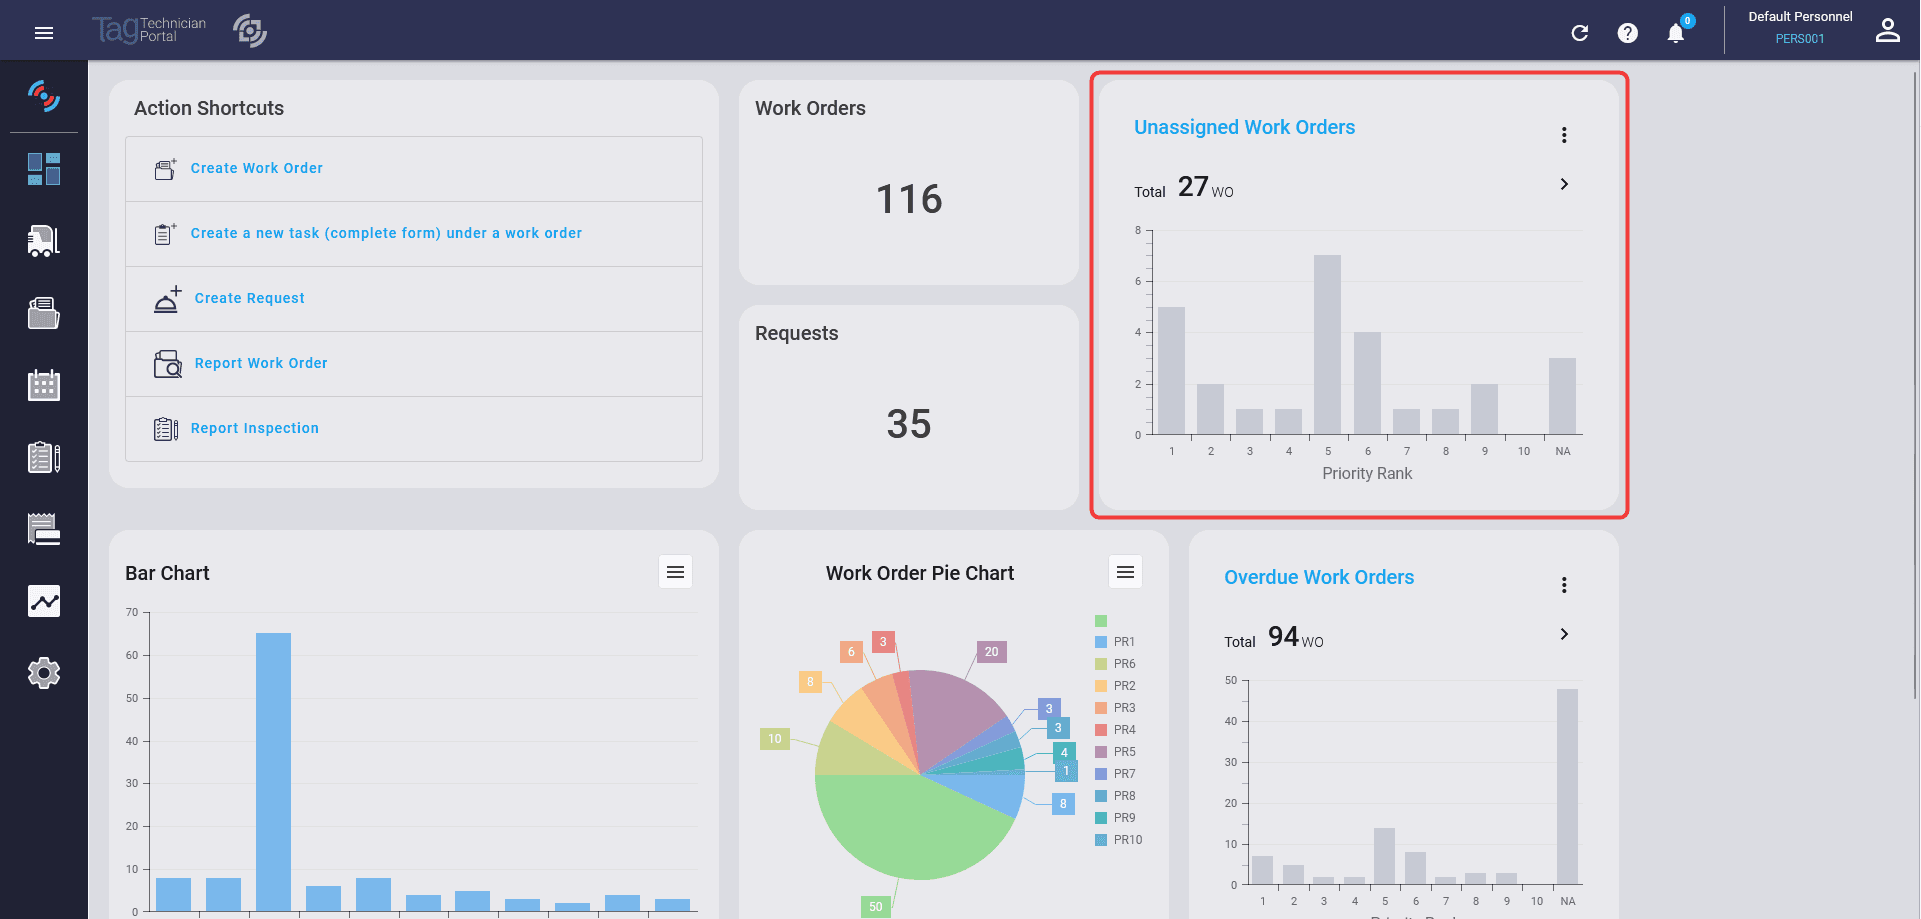Click the Create Work Order link

coord(257,168)
